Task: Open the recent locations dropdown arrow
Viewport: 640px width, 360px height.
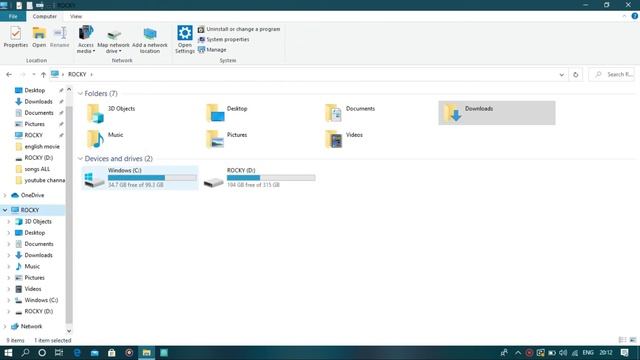Action: [33, 75]
